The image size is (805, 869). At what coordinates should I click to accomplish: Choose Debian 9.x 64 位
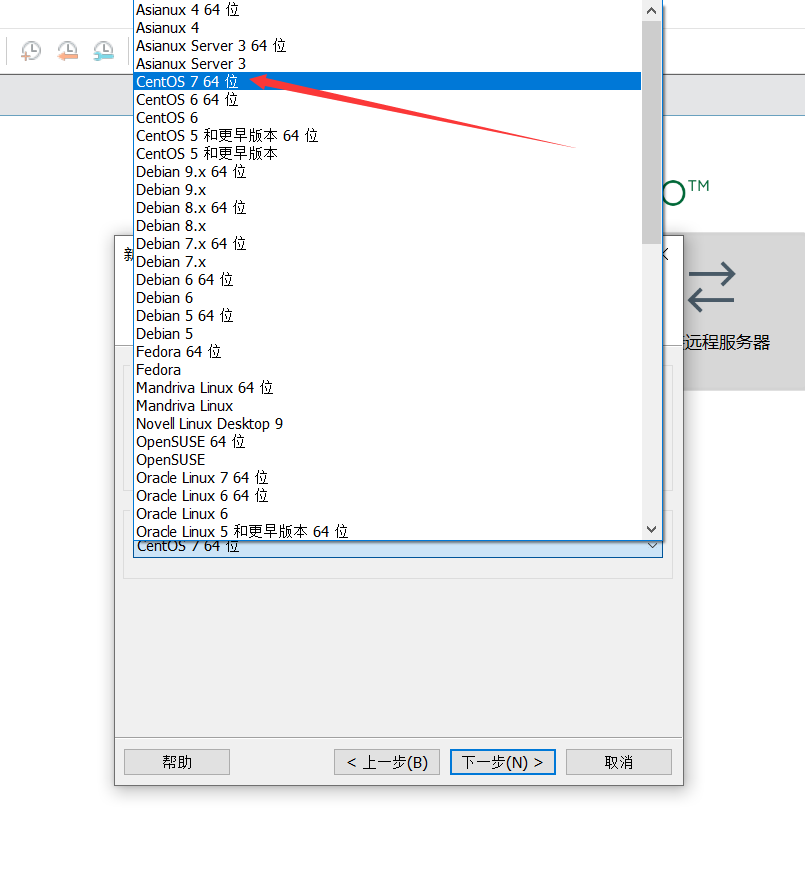pos(387,172)
